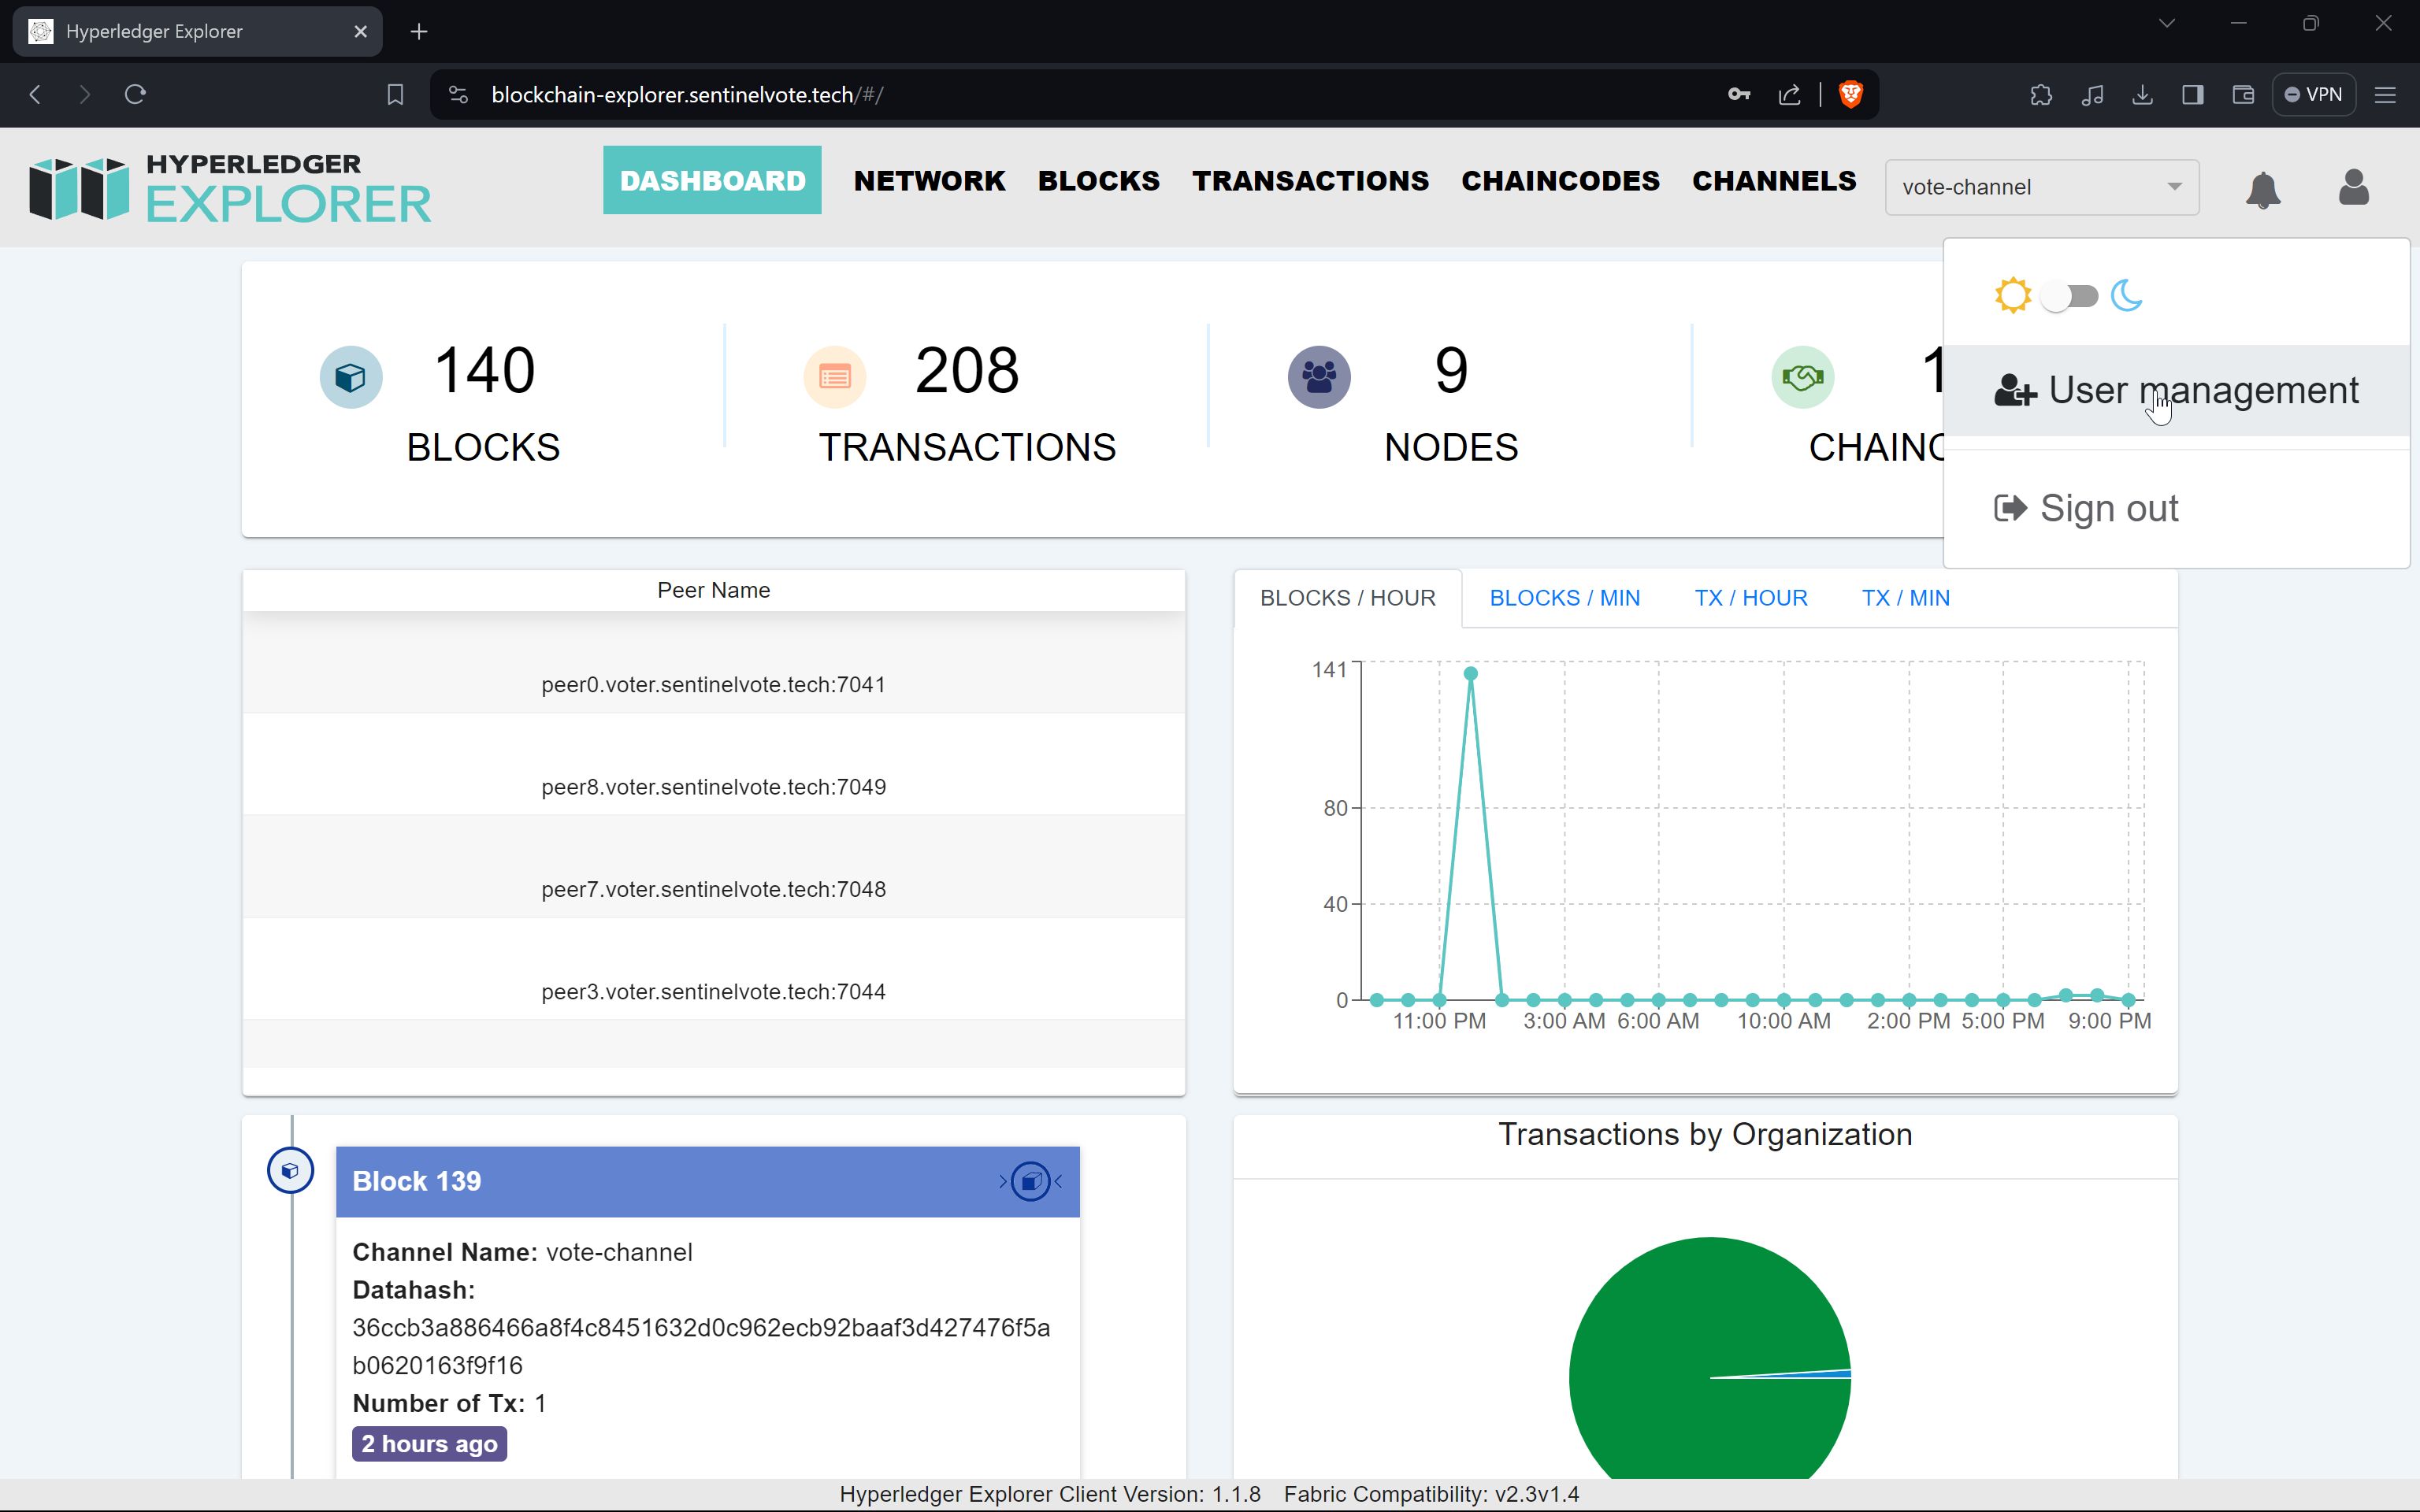Screen dimensions: 2420x1512
Task: Click the Block 139 header
Action: tap(708, 1182)
